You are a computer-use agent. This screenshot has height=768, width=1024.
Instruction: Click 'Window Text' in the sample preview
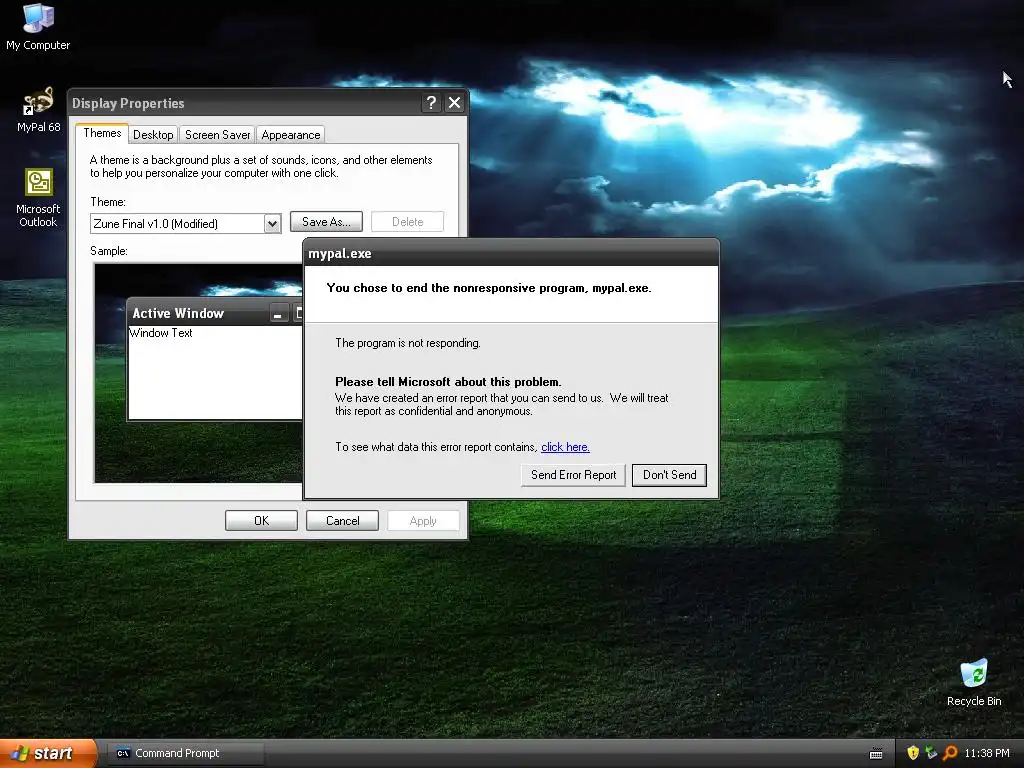pyautogui.click(x=161, y=333)
